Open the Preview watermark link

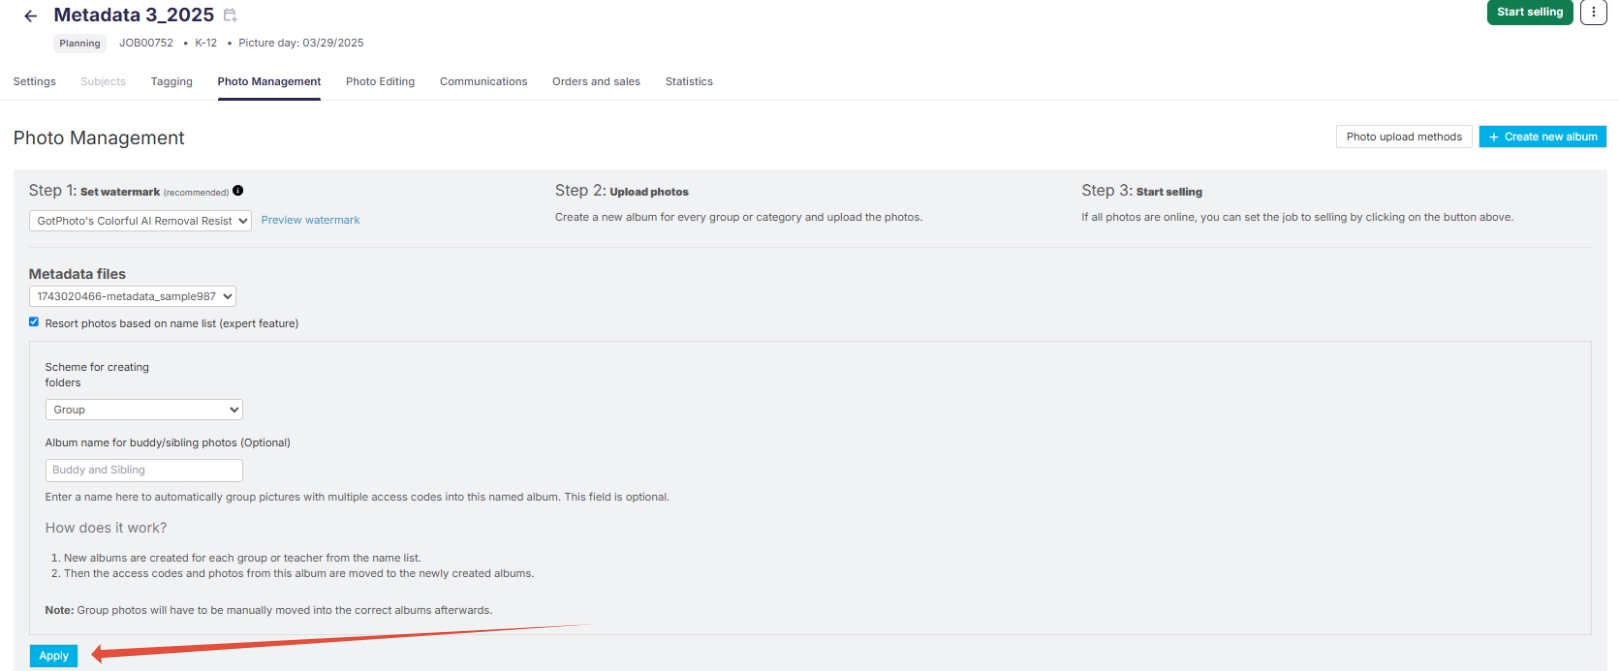pyautogui.click(x=310, y=220)
